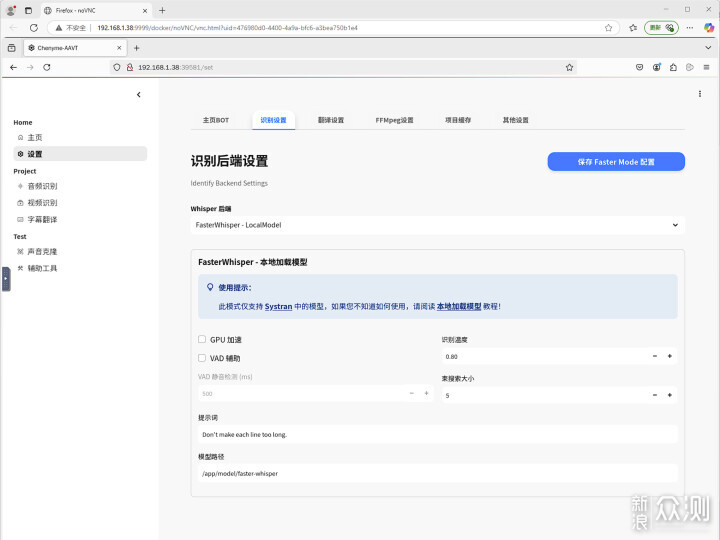
Task: Add outer Edge page to favorites star
Action: (608, 28)
